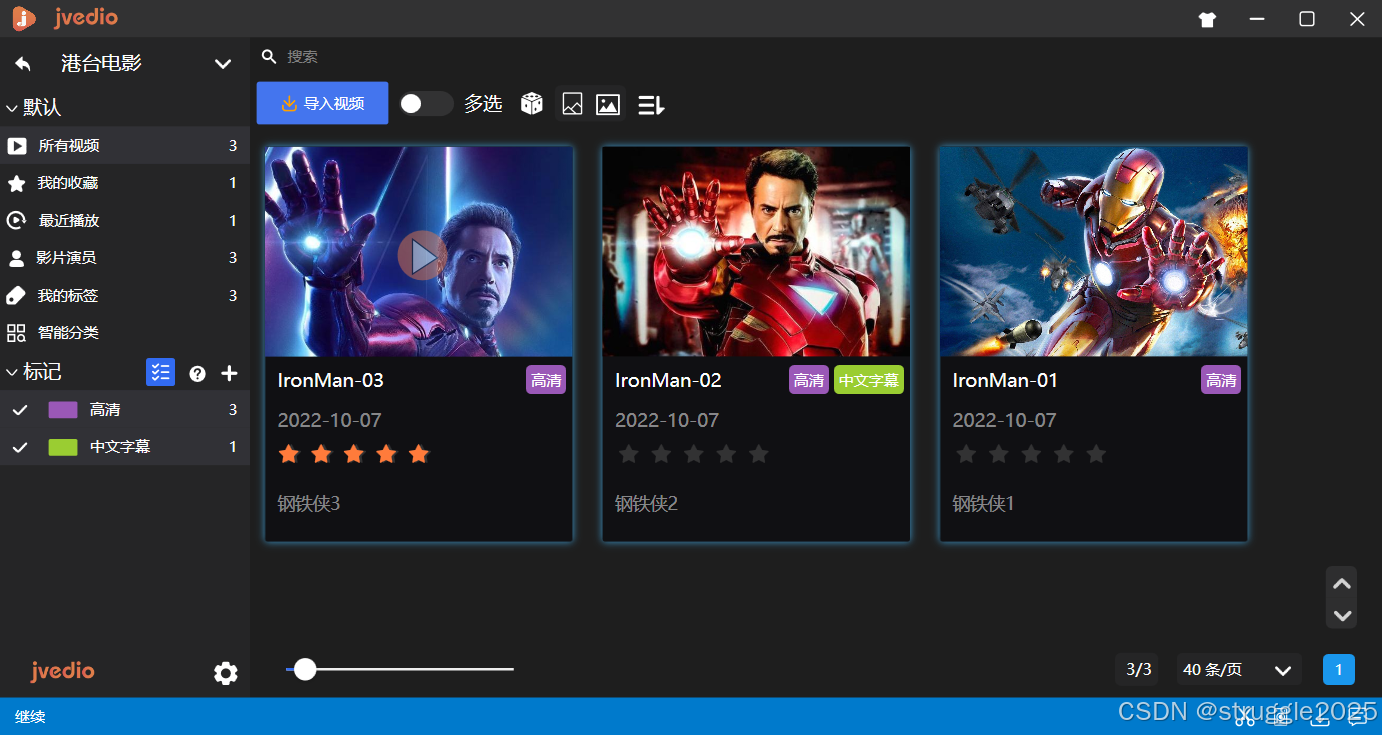Image resolution: width=1382 pixels, height=735 pixels.
Task: Click the 钢铁侠1 description text
Action: (984, 504)
